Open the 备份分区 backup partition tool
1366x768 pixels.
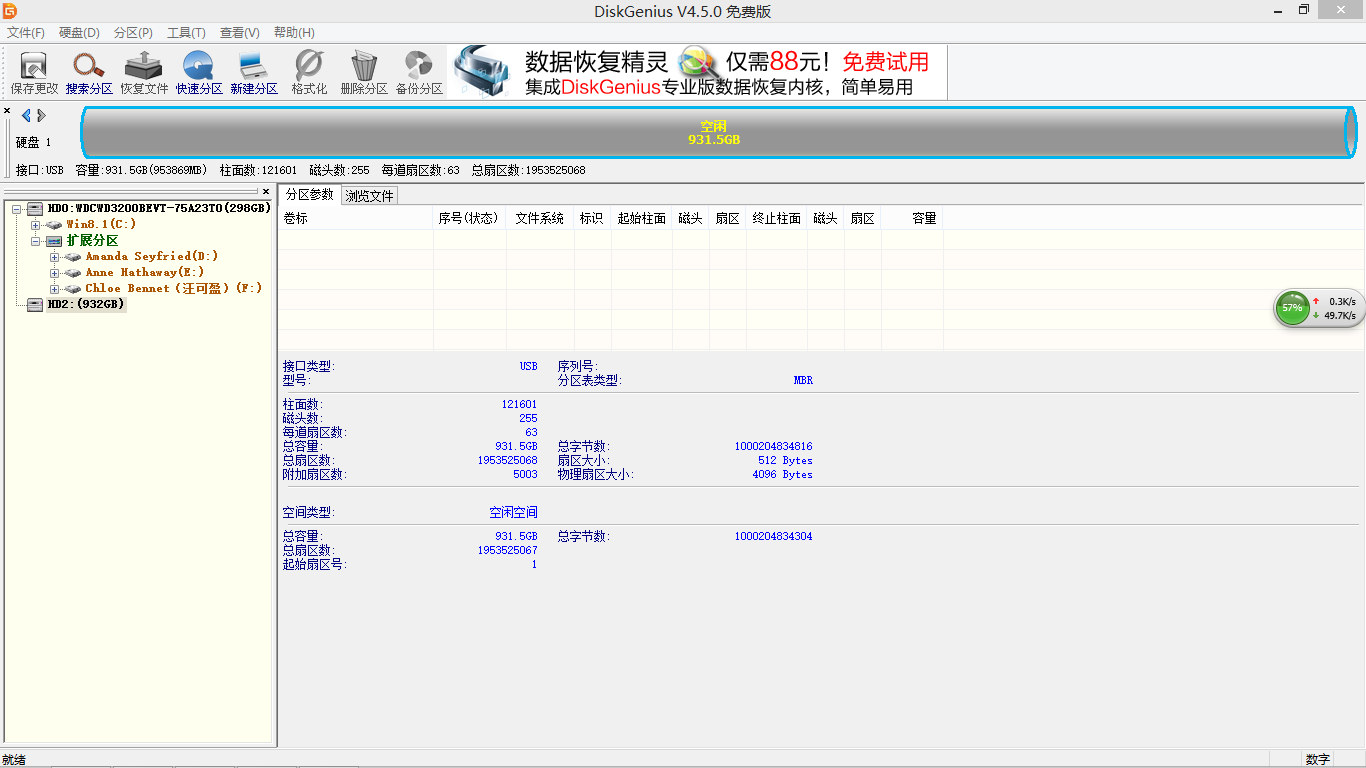tap(420, 70)
